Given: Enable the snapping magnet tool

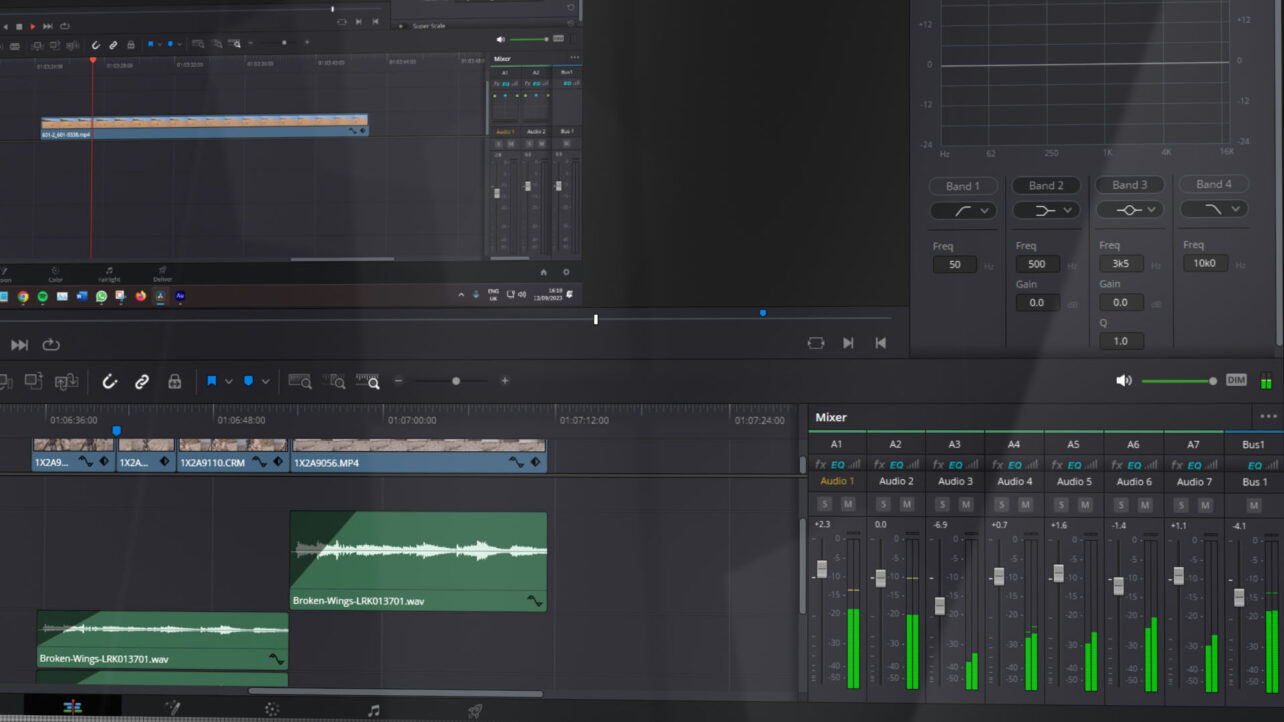Looking at the screenshot, I should 109,381.
